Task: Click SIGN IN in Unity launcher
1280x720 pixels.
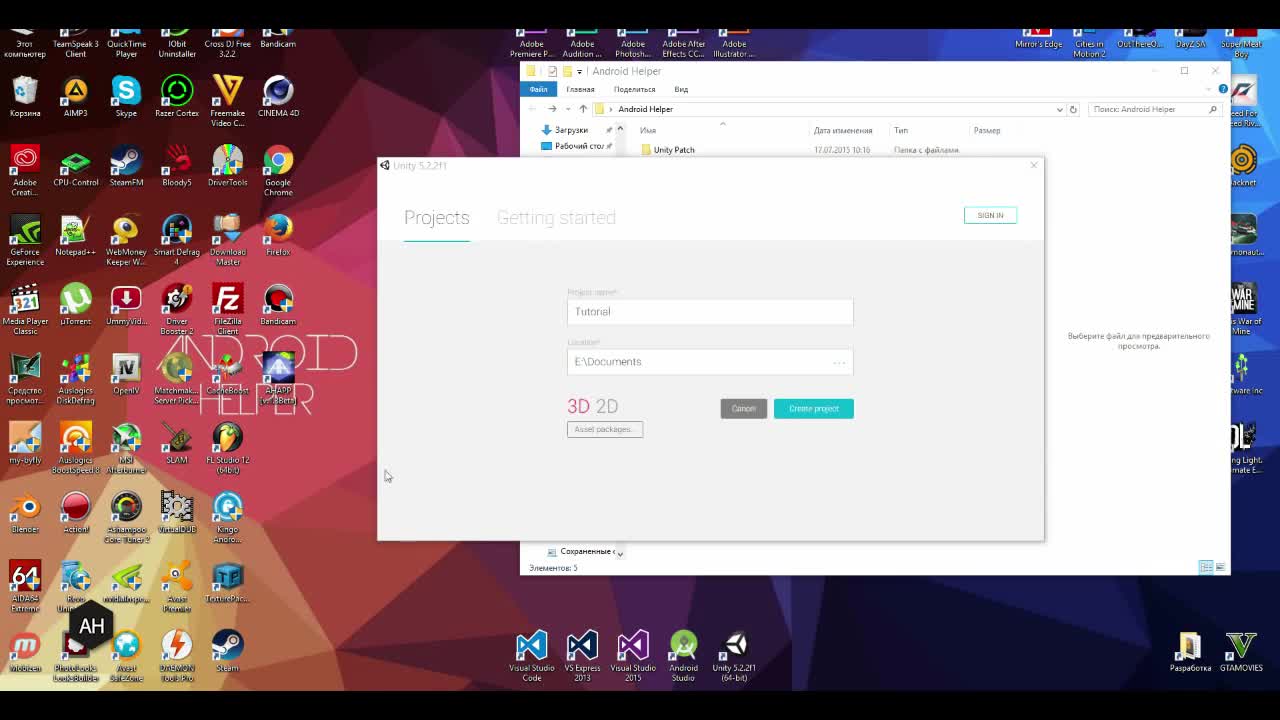Action: coord(990,215)
